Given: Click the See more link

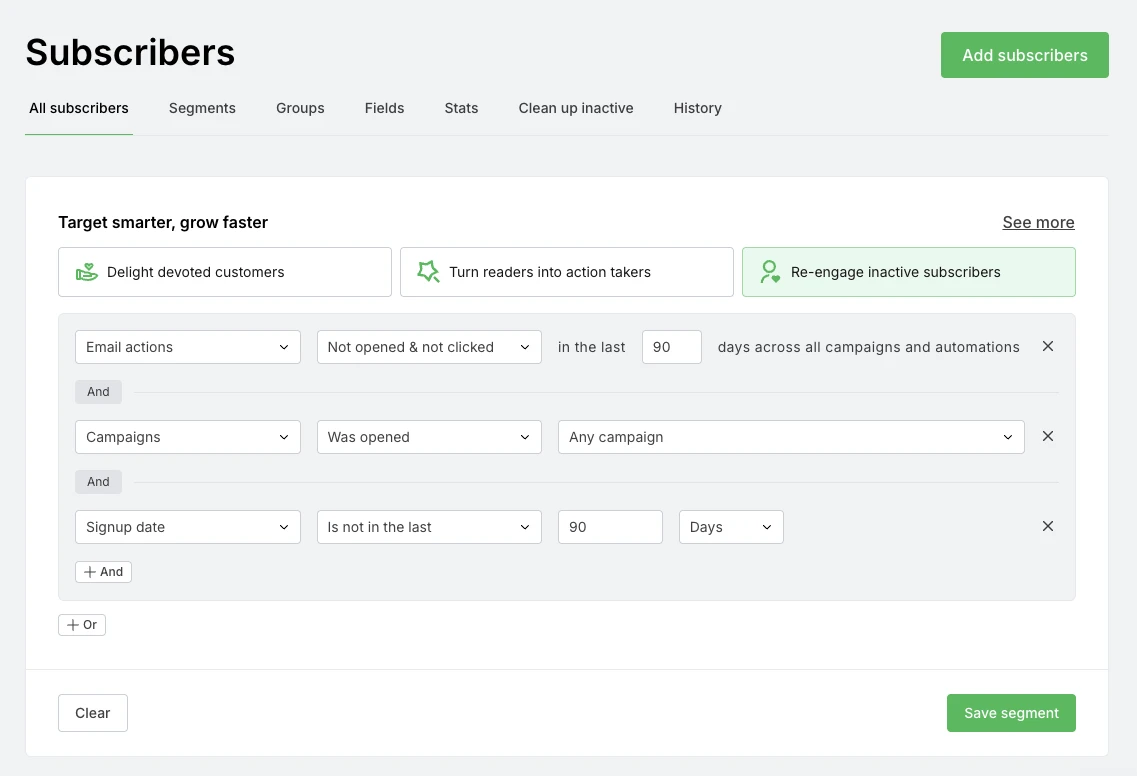Looking at the screenshot, I should click(1038, 223).
